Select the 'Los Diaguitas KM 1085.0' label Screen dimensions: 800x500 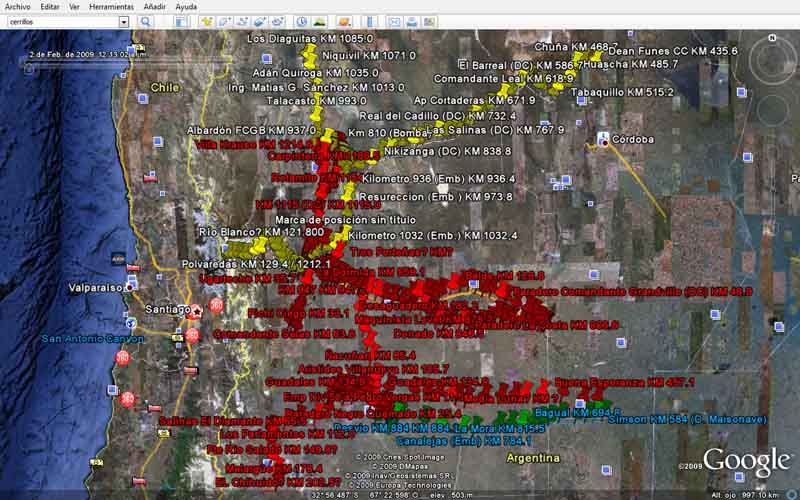[x=310, y=39]
